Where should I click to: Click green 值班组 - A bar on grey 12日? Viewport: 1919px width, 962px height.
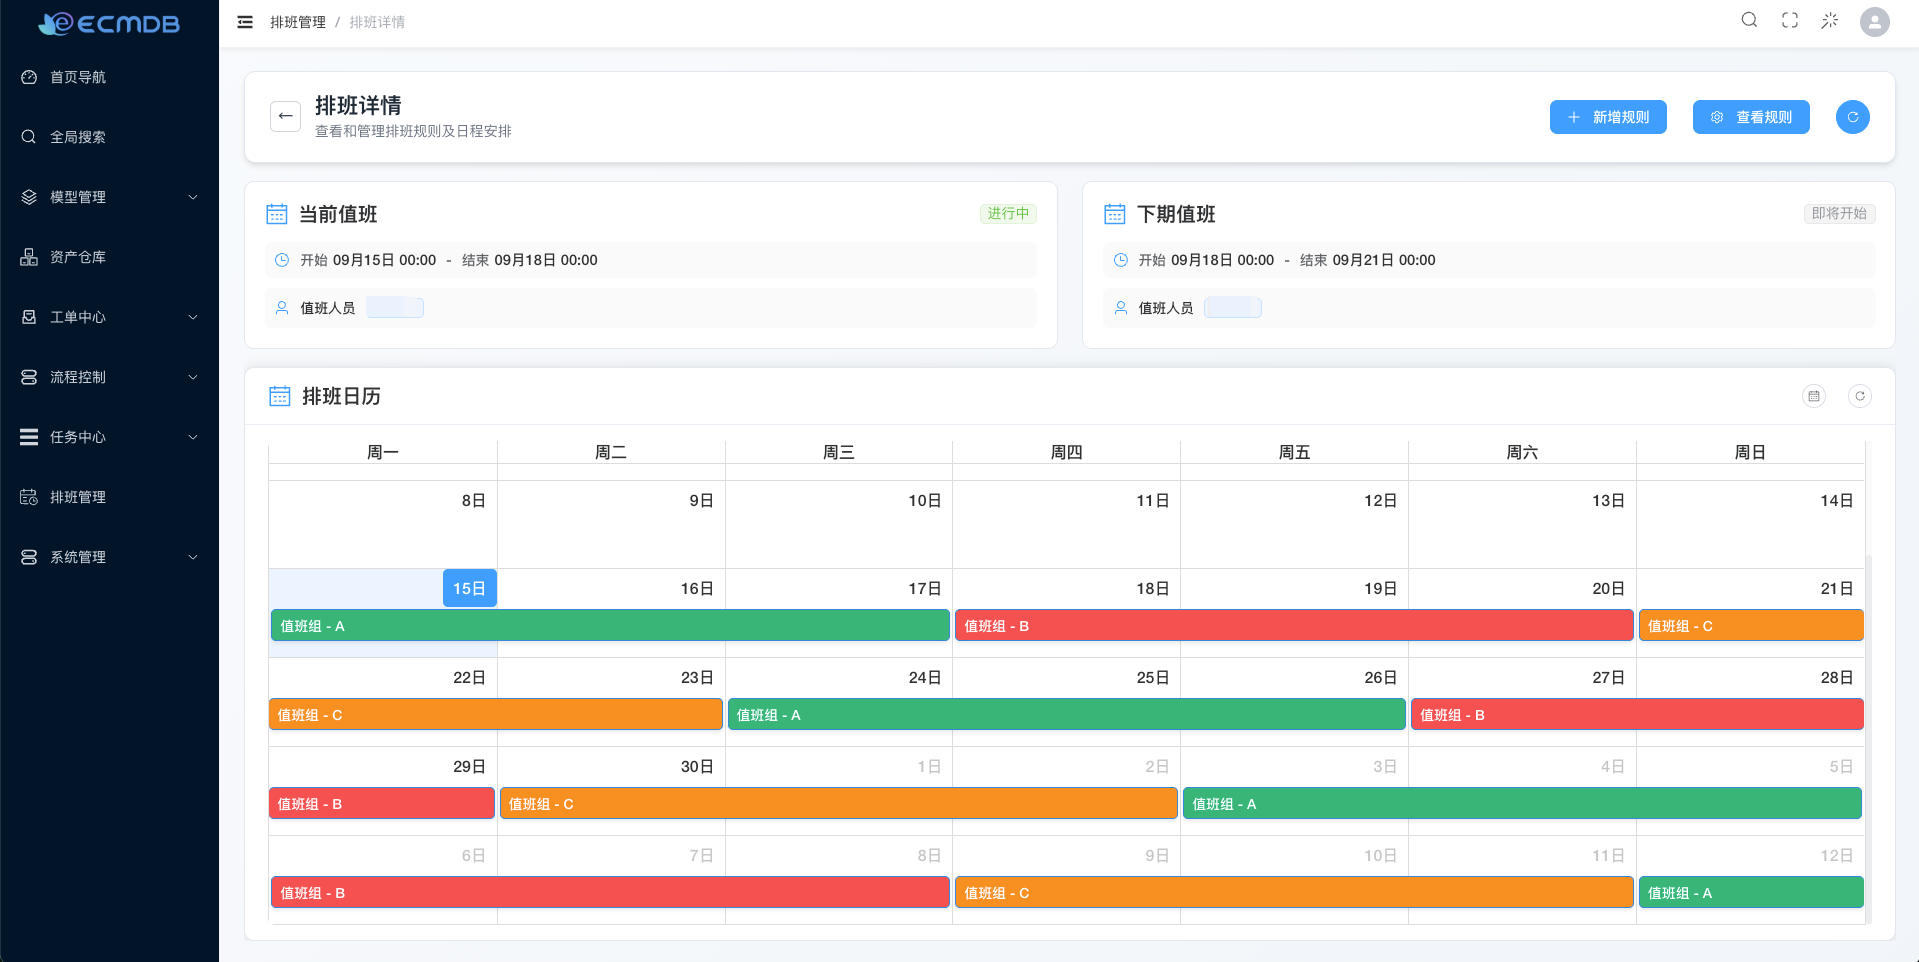[1751, 892]
